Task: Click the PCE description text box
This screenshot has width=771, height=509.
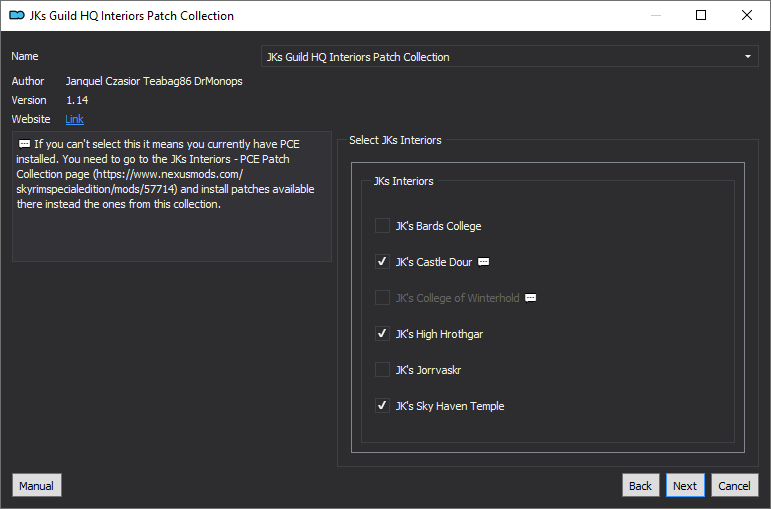Action: (x=172, y=196)
